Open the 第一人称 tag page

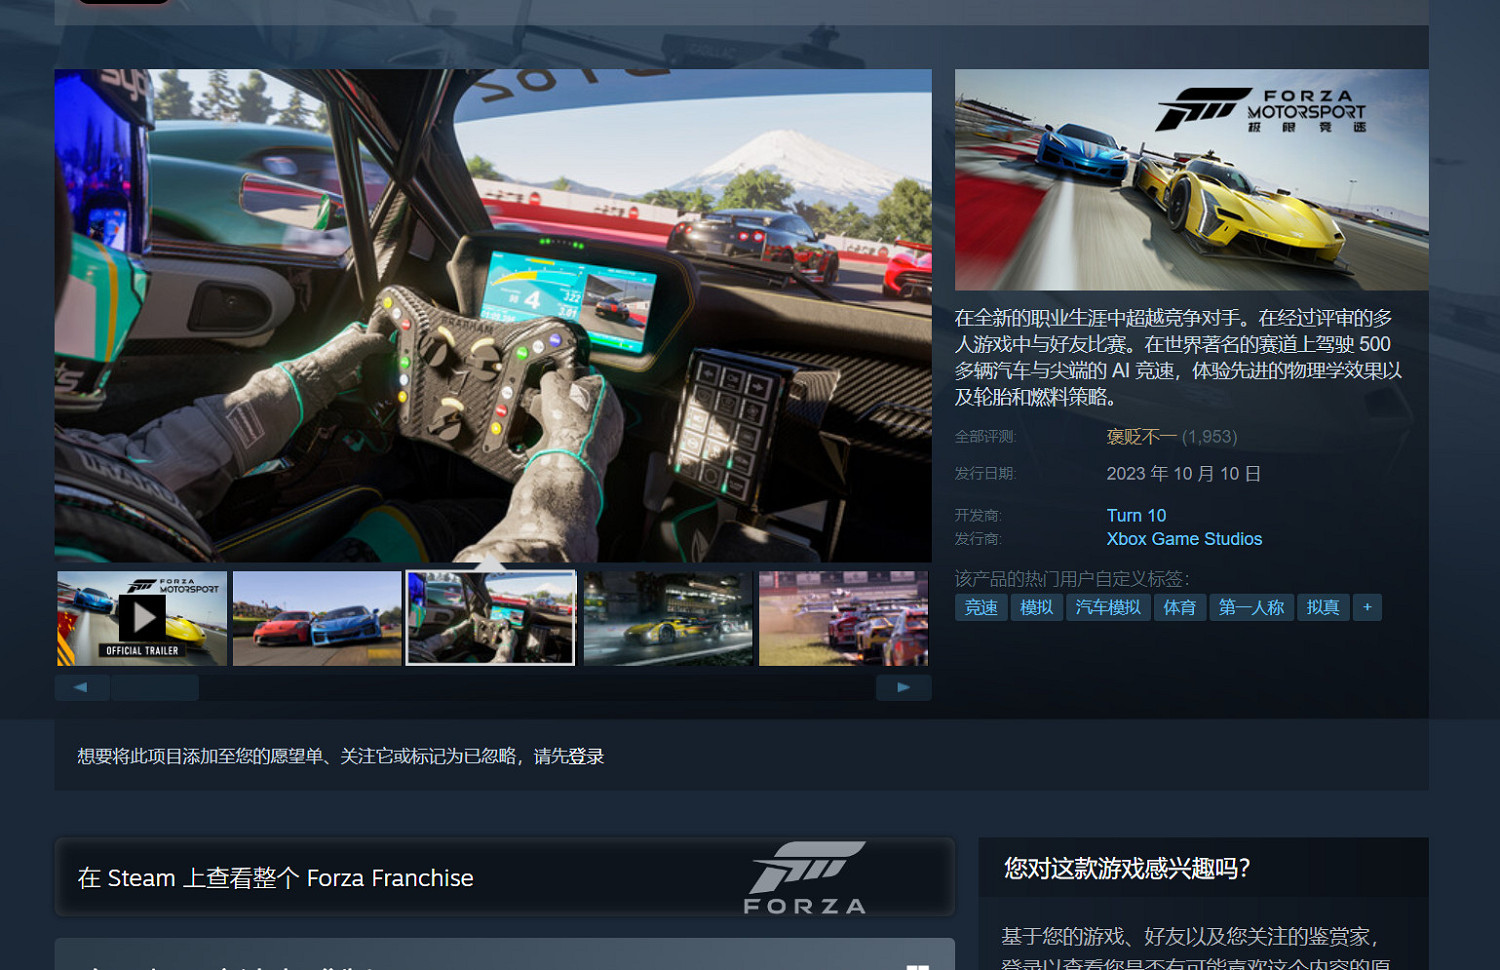click(x=1251, y=607)
